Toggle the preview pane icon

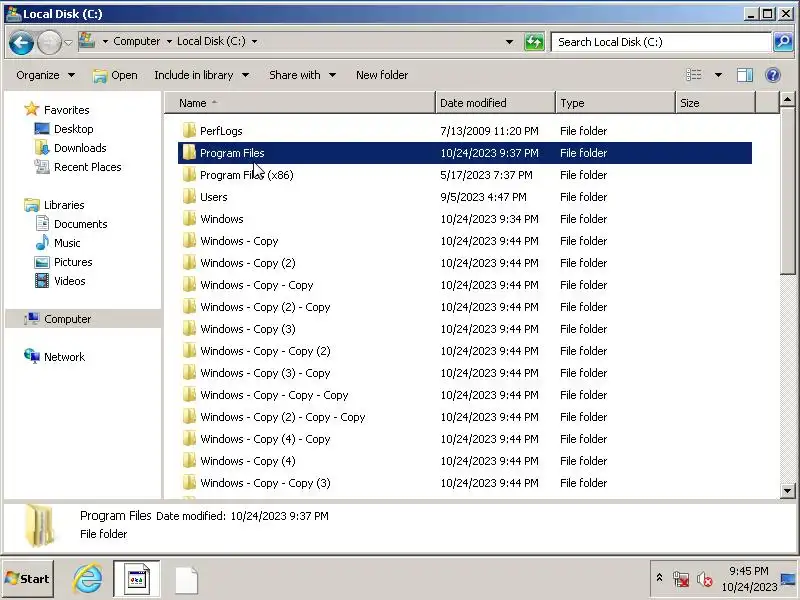tap(744, 76)
